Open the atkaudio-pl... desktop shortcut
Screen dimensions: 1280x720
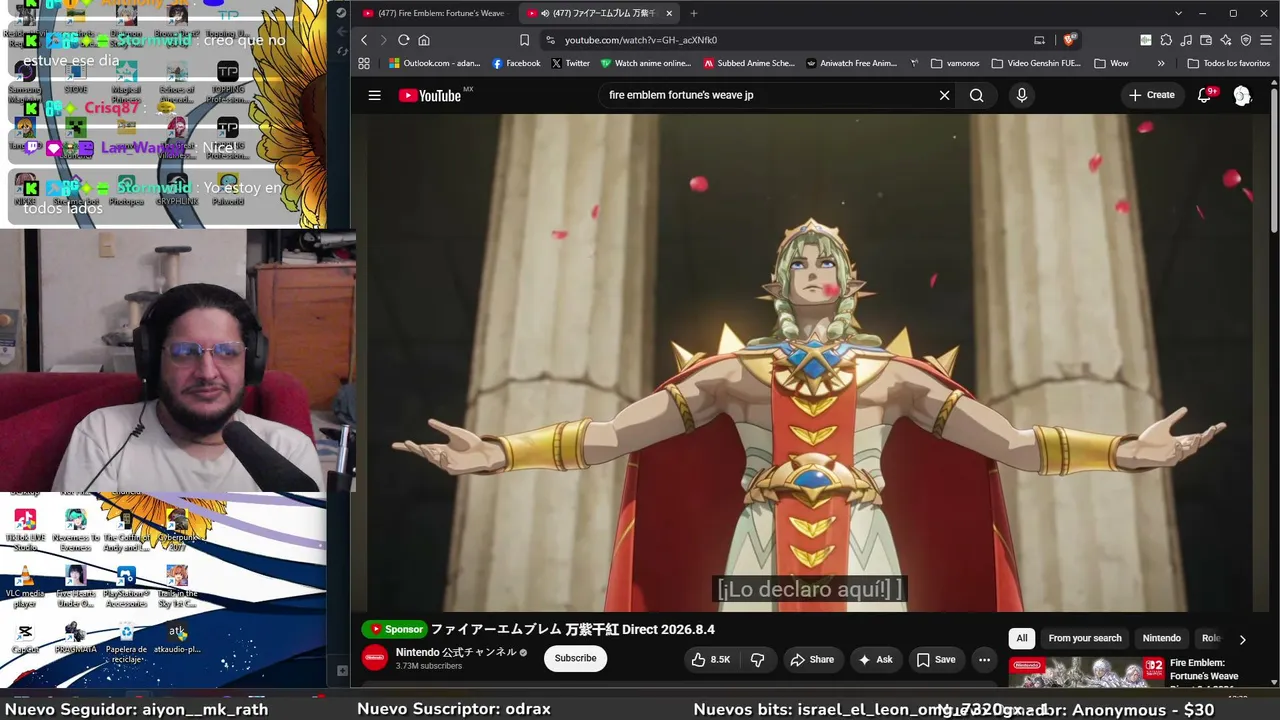(x=177, y=638)
